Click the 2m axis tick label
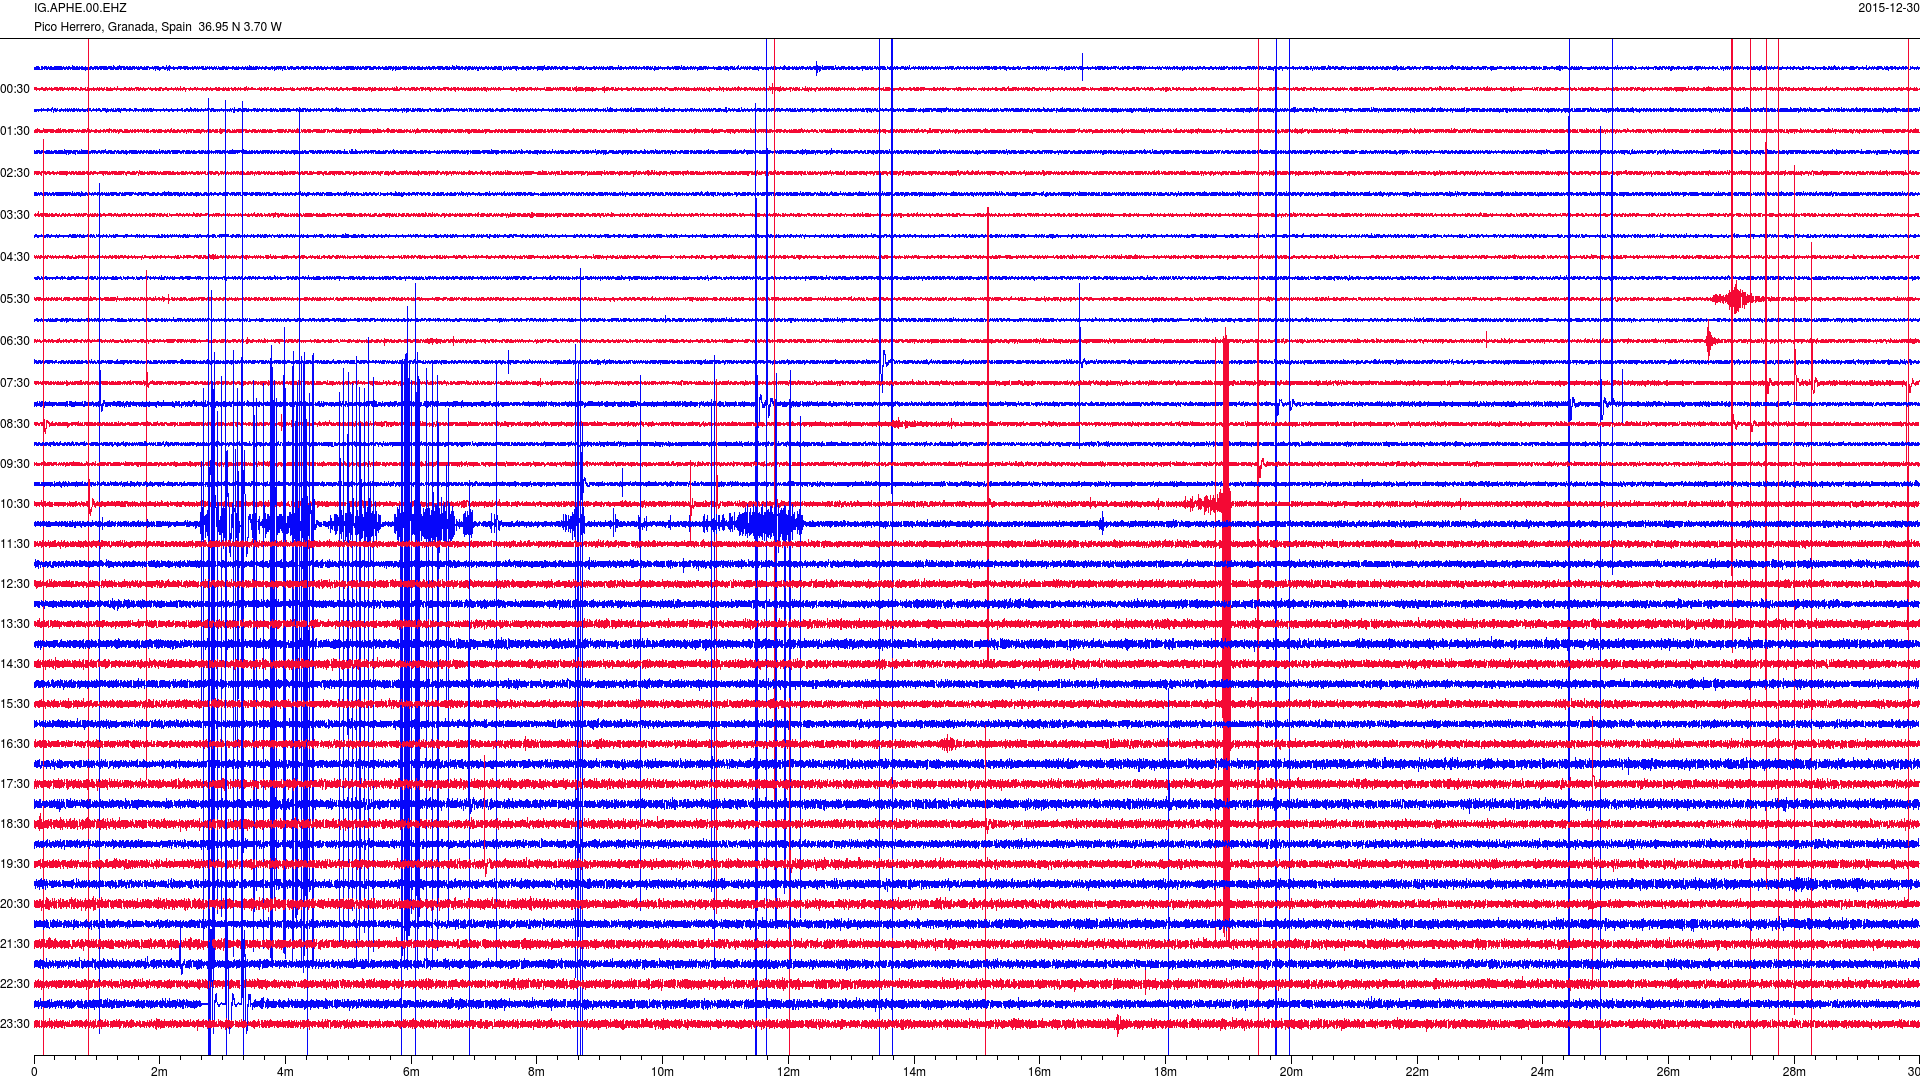The image size is (1920, 1080). tap(160, 1072)
